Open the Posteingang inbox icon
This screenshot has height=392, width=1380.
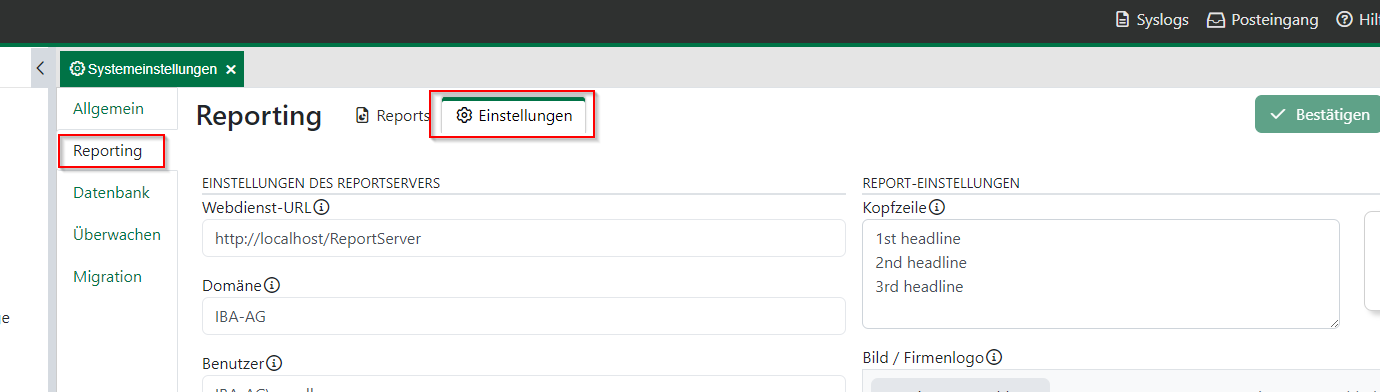click(1216, 20)
